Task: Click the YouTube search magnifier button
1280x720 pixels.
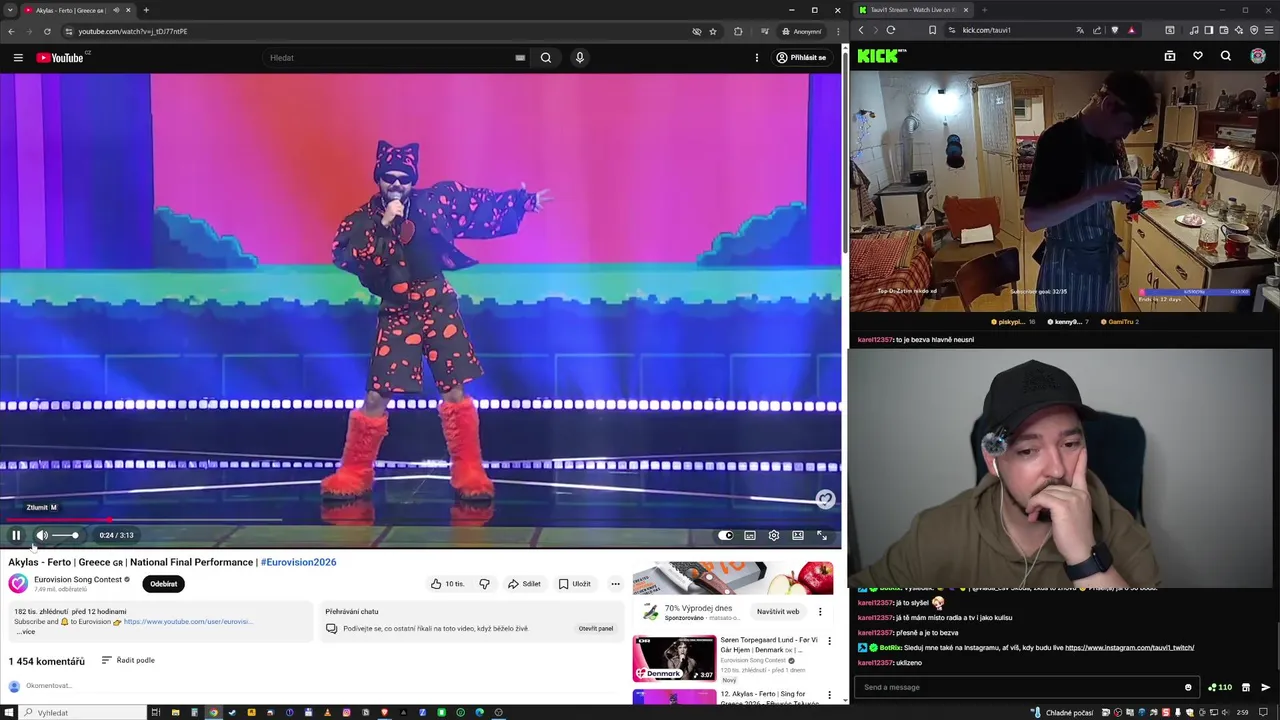Action: click(546, 58)
